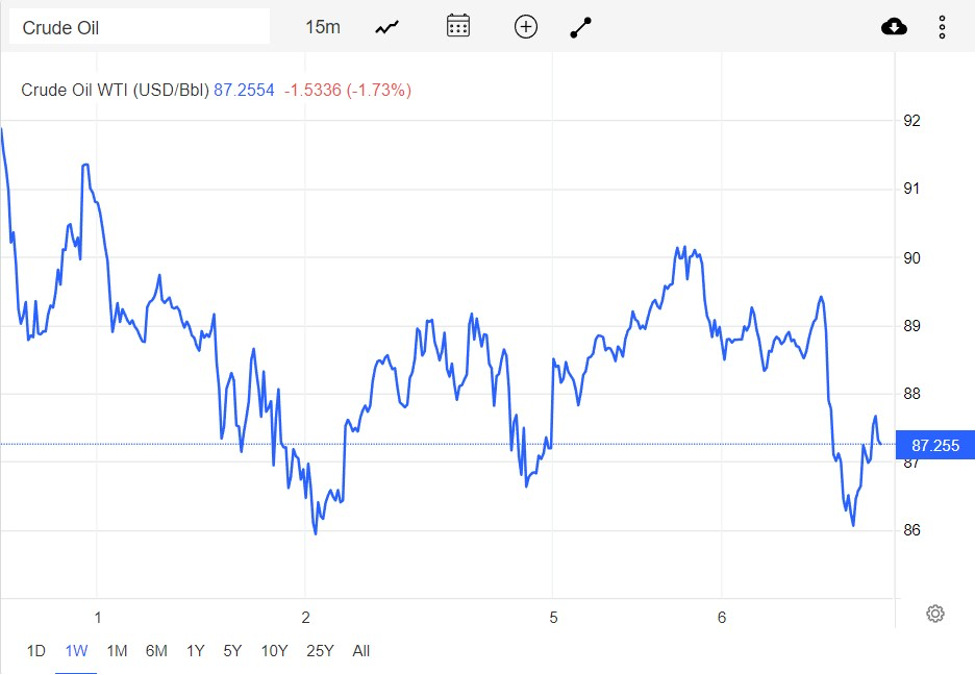Screen dimensions: 977x675
Task: Switch to the 1M time range
Action: [x=117, y=651]
